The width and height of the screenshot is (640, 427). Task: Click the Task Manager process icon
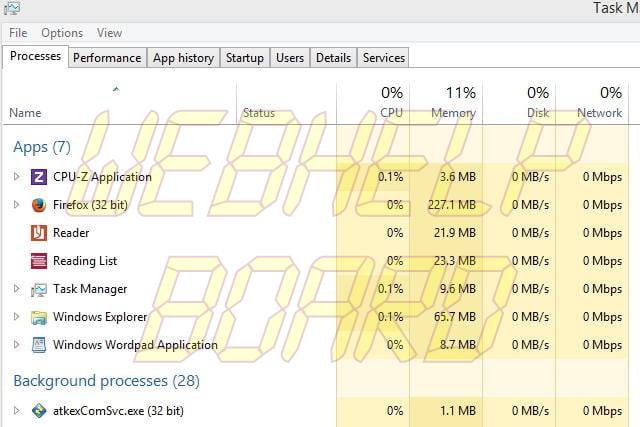(39, 289)
